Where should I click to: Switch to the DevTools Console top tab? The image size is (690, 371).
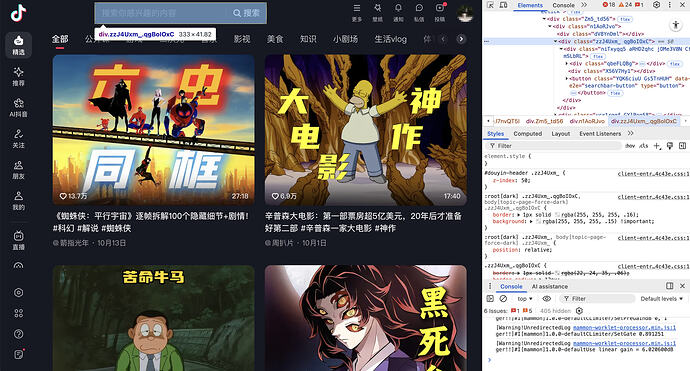coord(563,5)
